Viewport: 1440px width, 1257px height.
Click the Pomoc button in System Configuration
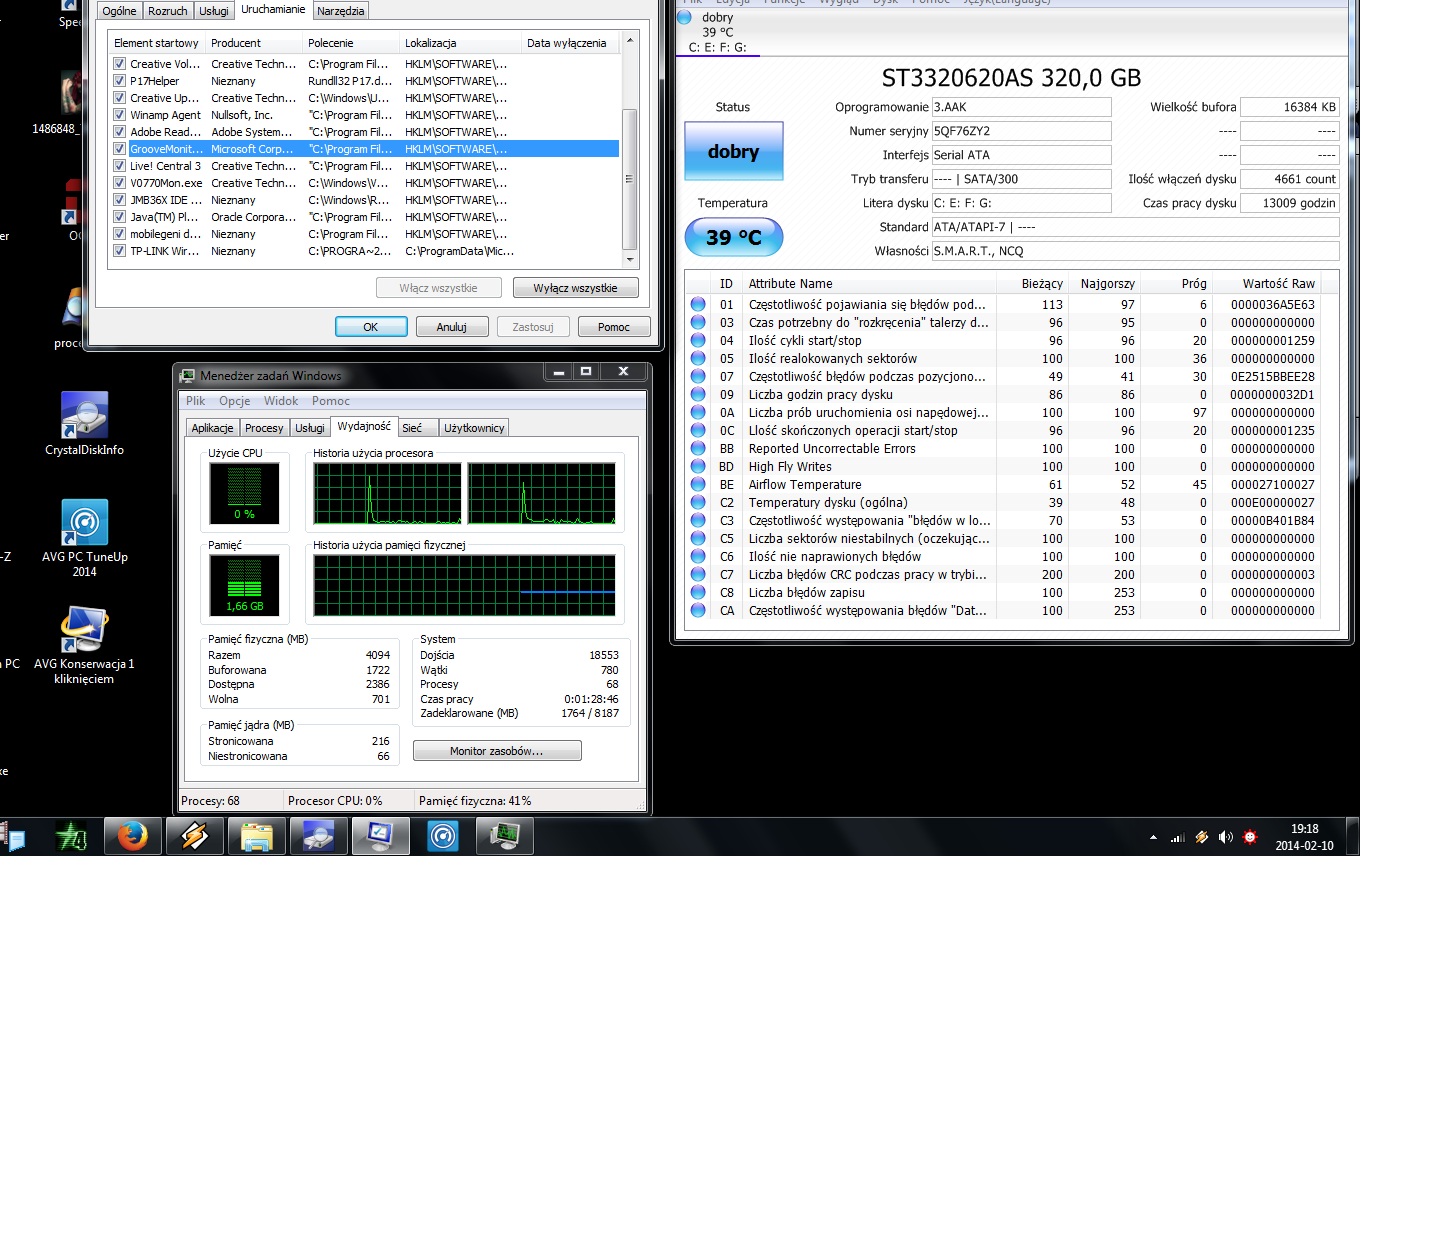coord(614,327)
